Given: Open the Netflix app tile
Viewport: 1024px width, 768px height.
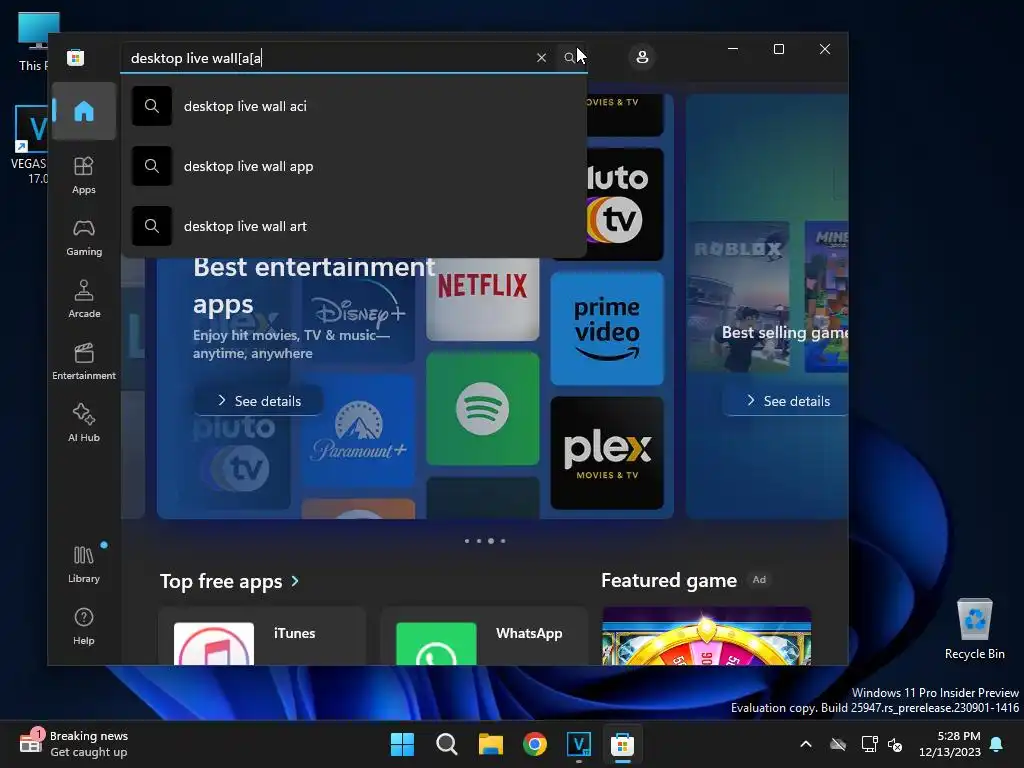Looking at the screenshot, I should [483, 299].
